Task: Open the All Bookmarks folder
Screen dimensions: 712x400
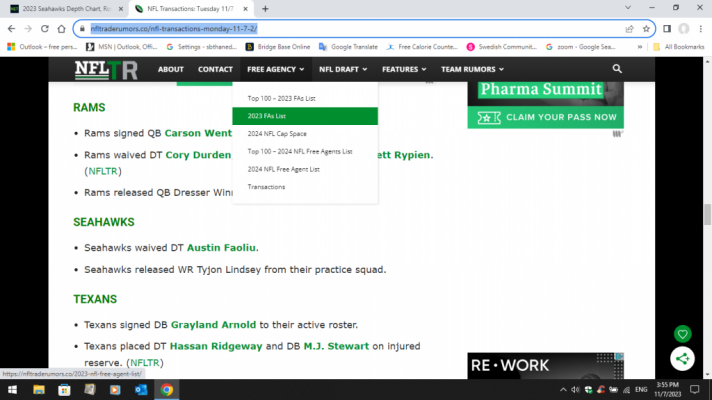Action: click(678, 47)
